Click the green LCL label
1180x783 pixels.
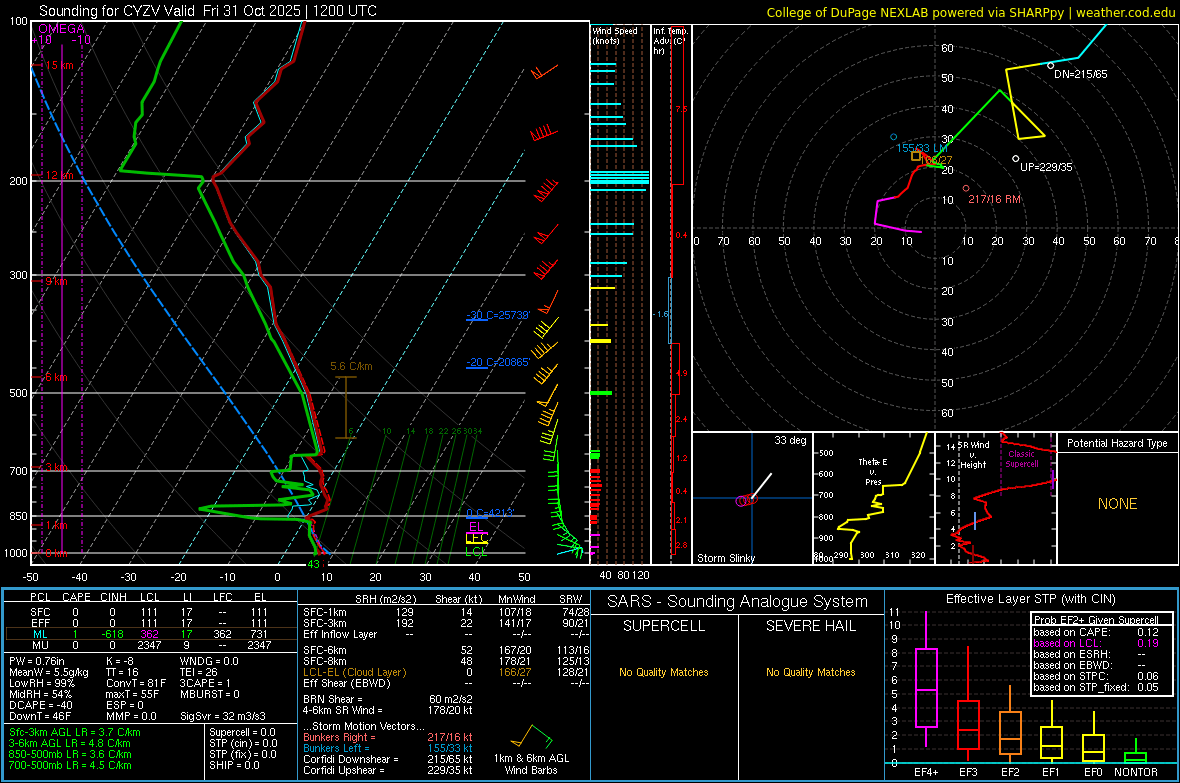tap(476, 552)
